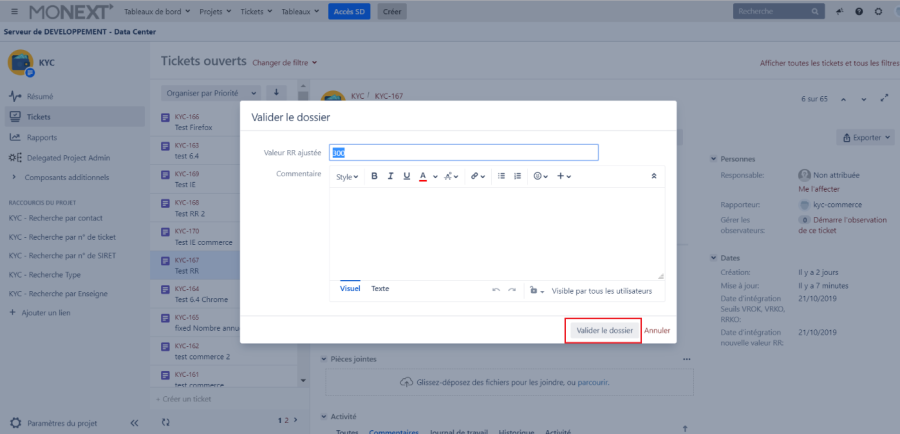Collapse the editor toolbar with double chevron
Image resolution: width=900 pixels, height=434 pixels.
tap(654, 176)
